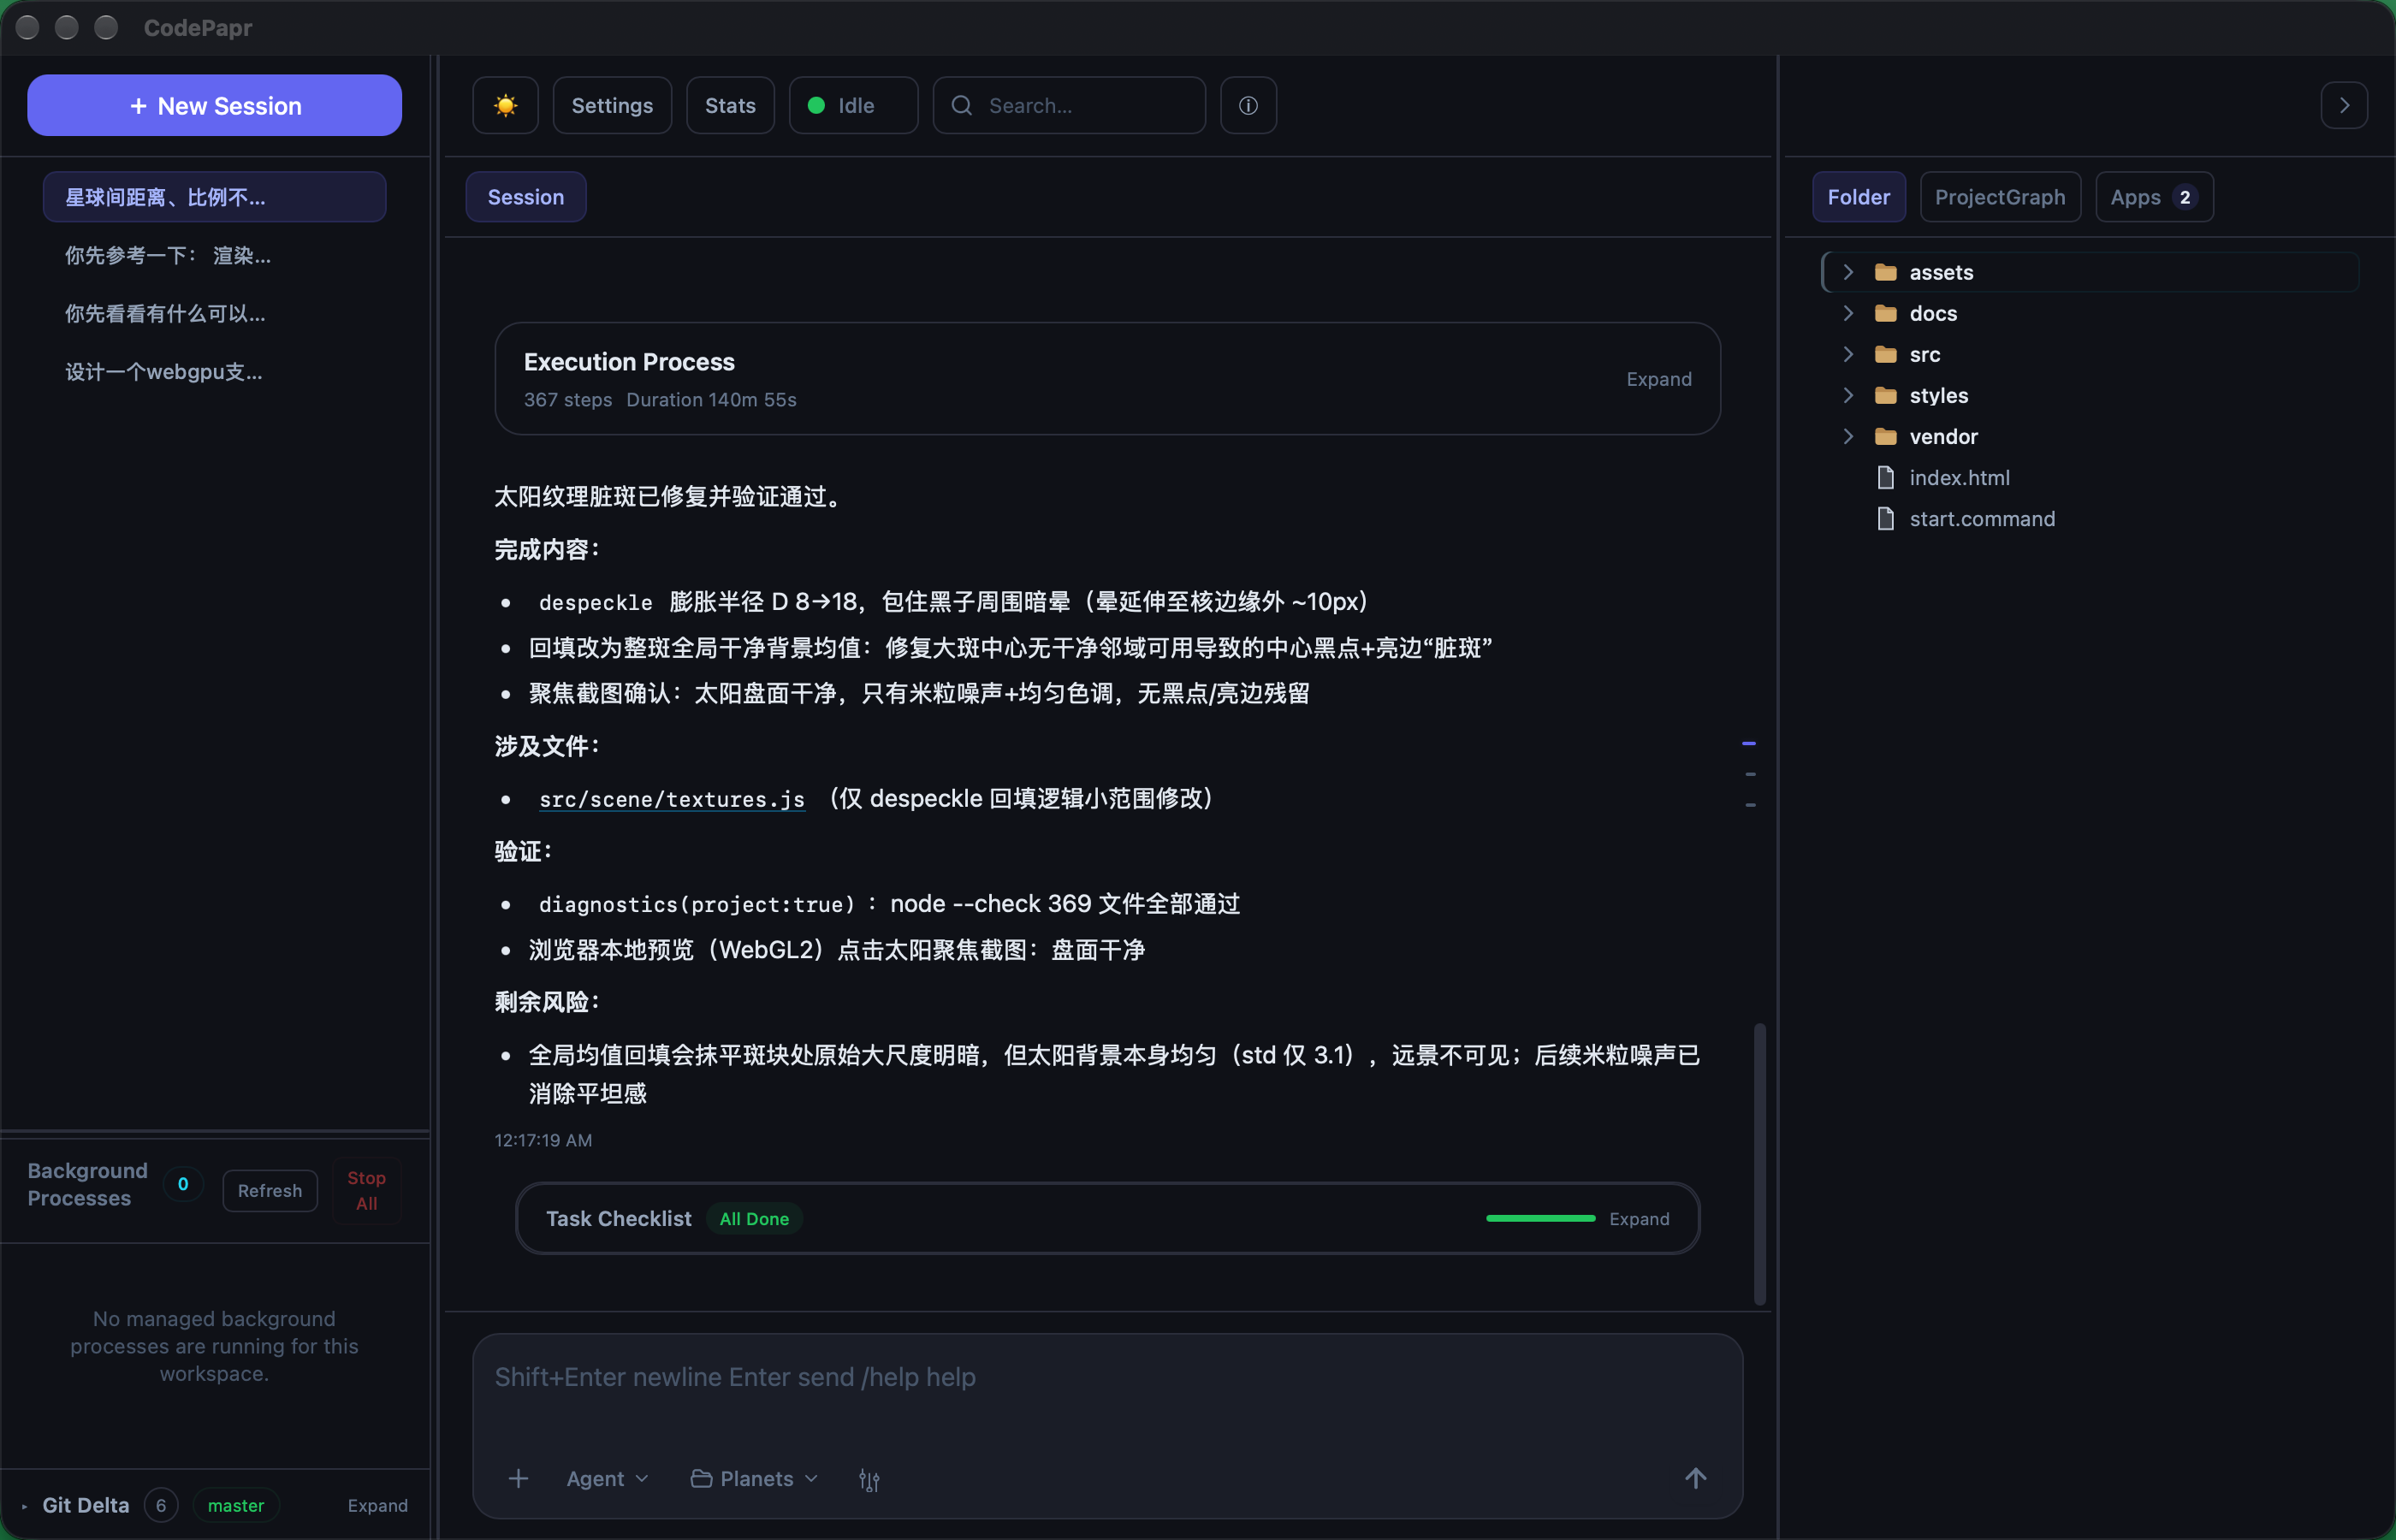Click the assets folder icon
This screenshot has height=1540, width=2396.
[1886, 272]
